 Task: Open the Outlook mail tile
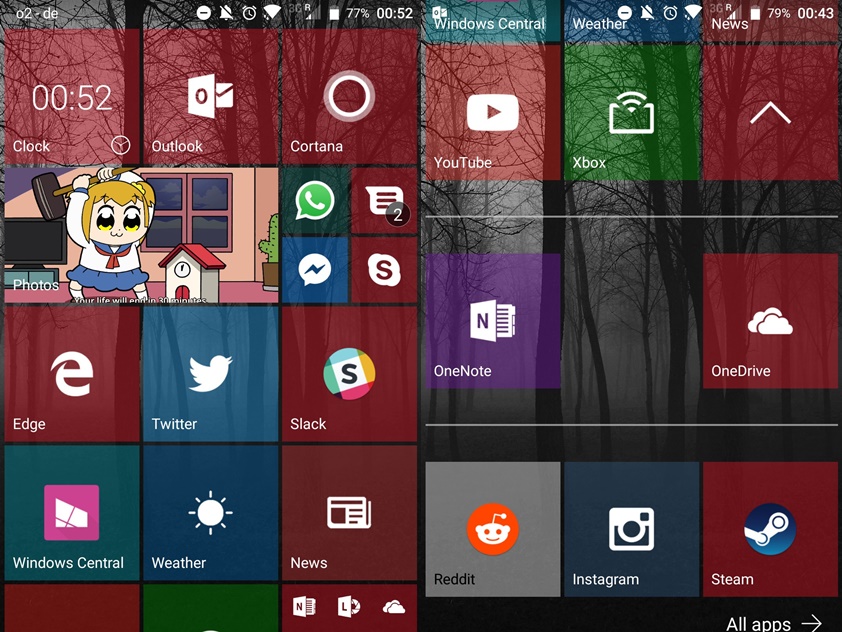210,97
